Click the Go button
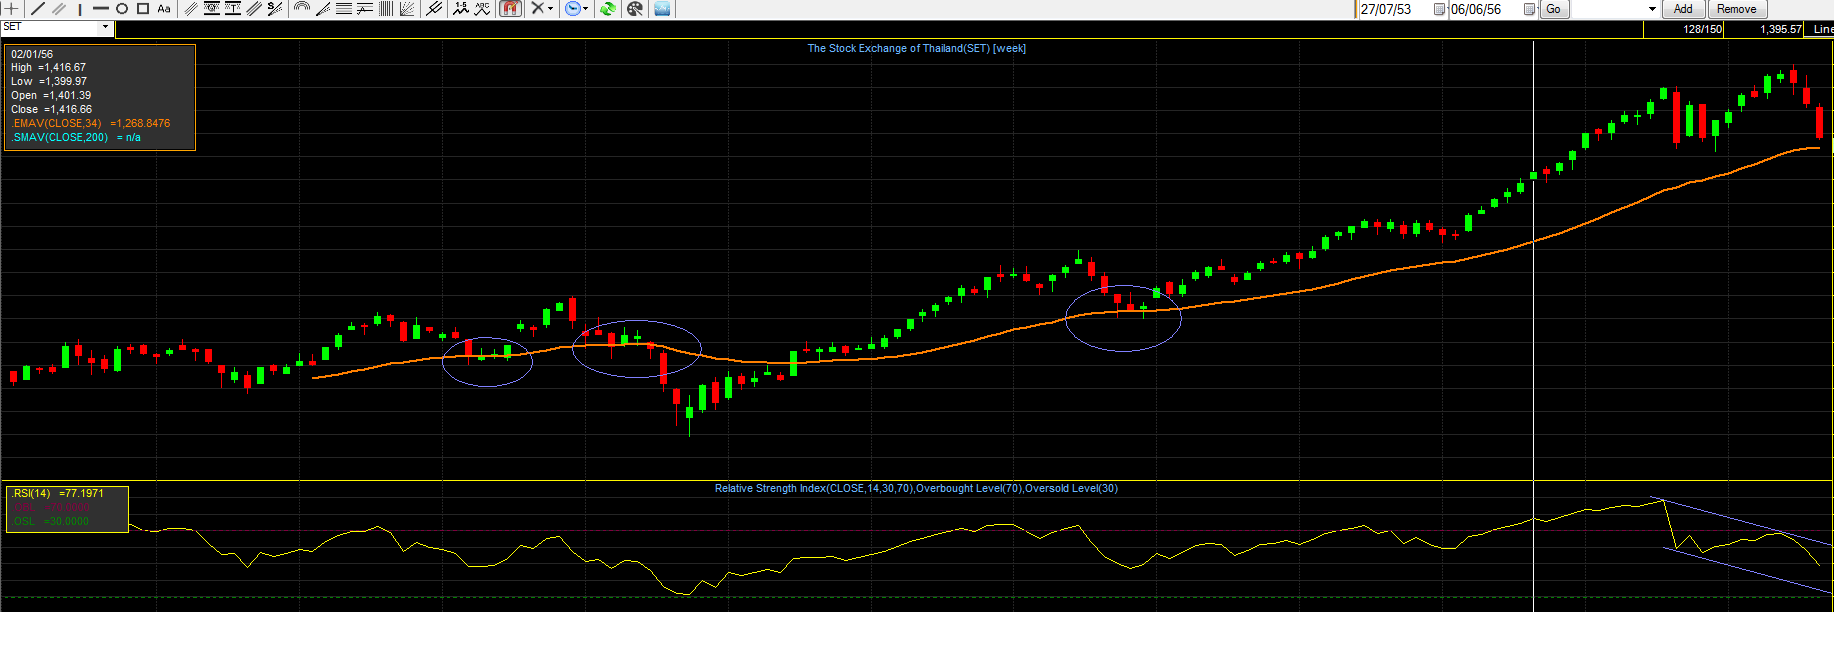The image size is (1834, 648). point(1553,9)
